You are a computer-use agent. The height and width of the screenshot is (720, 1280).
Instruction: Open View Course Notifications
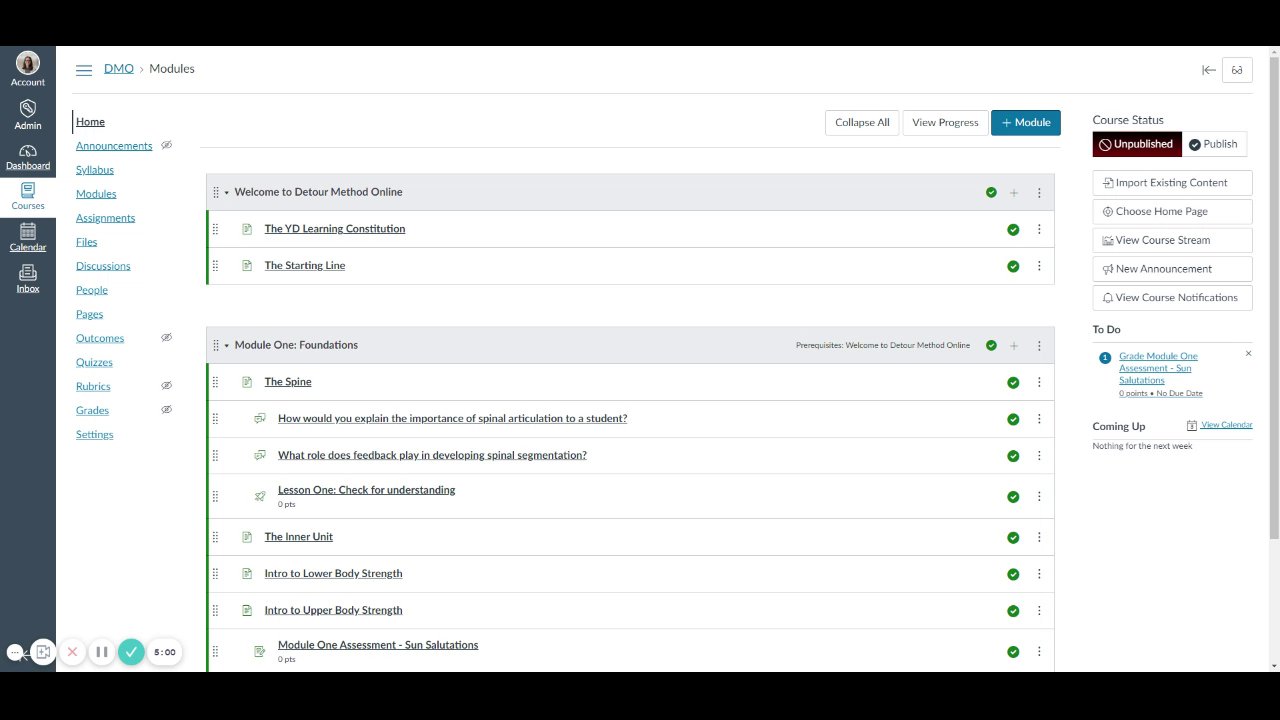(x=1172, y=298)
